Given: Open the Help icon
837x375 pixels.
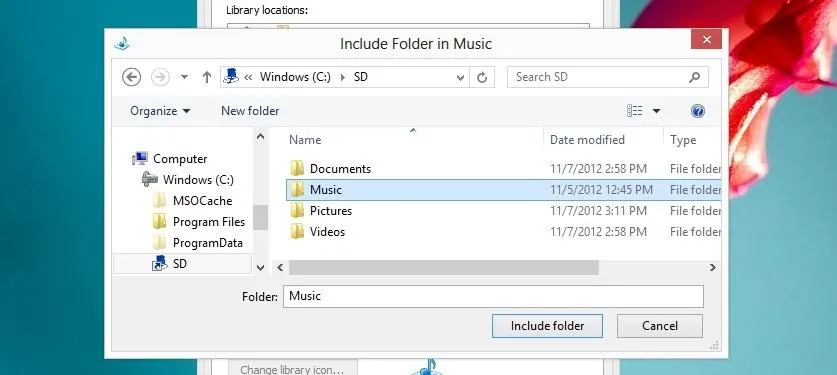Looking at the screenshot, I should pyautogui.click(x=698, y=111).
